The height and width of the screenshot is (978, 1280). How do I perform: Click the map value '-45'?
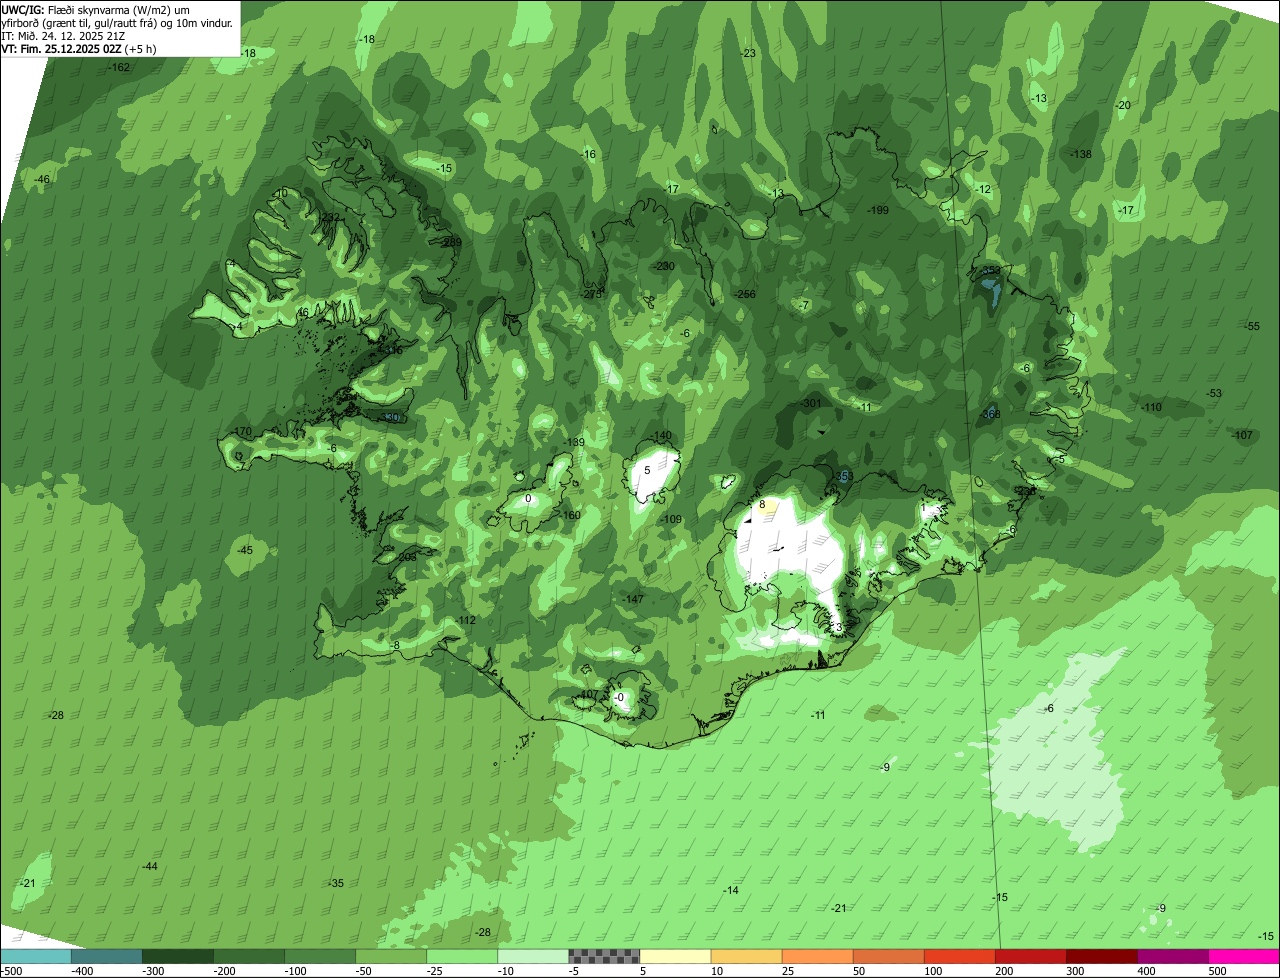point(244,551)
